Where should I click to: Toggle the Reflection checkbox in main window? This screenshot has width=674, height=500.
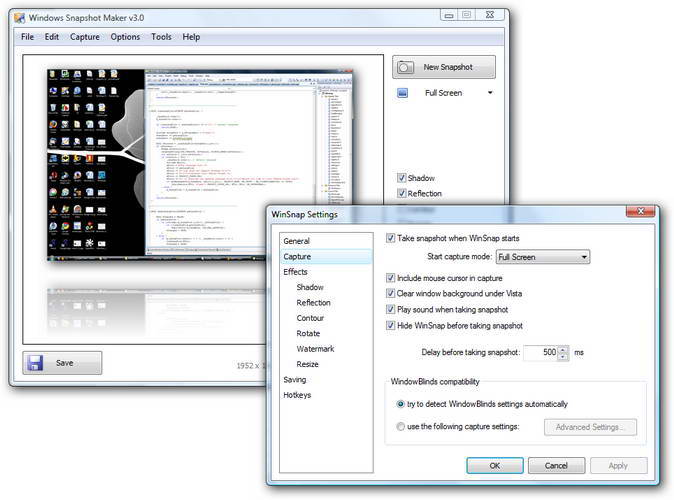(401, 193)
